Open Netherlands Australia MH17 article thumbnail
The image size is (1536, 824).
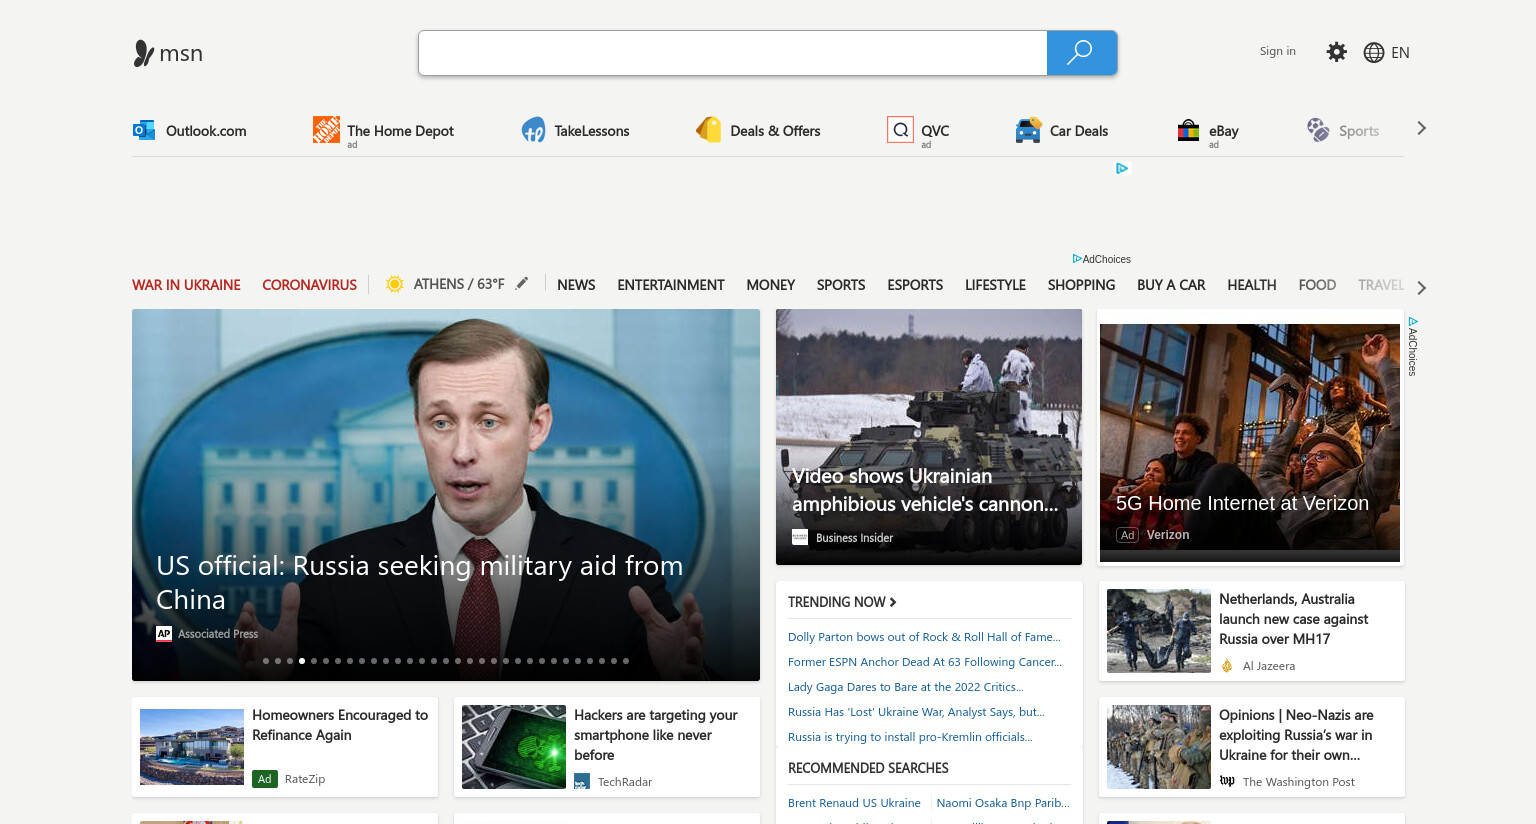tap(1159, 631)
